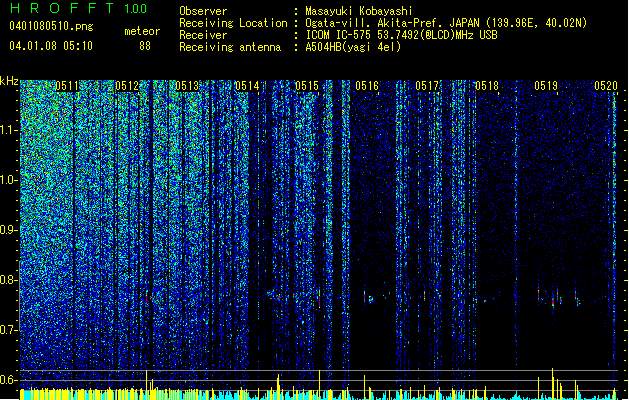Click the 1.1 kHz axis label
Viewport: 629px width, 400px height.
coord(9,130)
